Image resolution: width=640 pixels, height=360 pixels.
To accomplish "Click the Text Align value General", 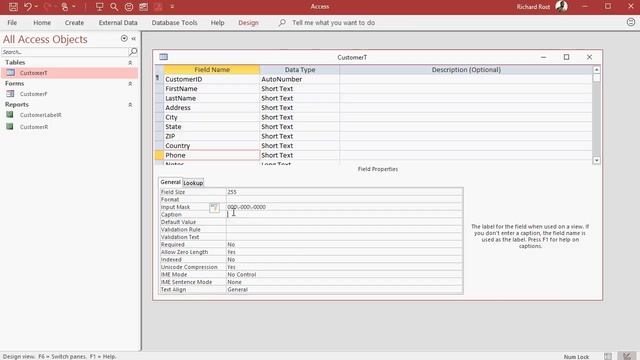I will tap(344, 290).
